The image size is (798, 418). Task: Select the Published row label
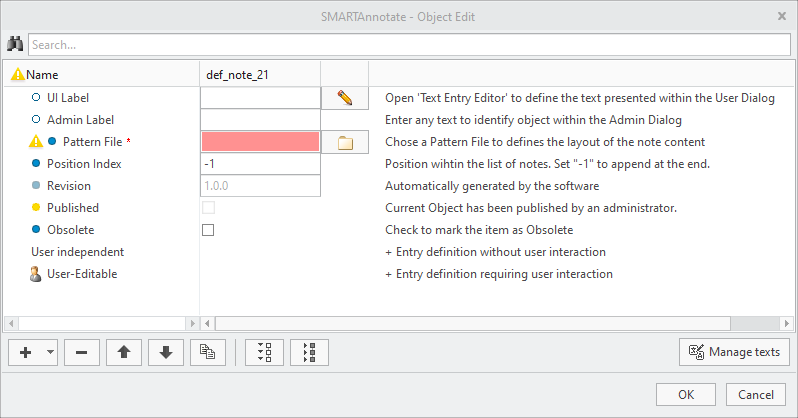coord(73,208)
